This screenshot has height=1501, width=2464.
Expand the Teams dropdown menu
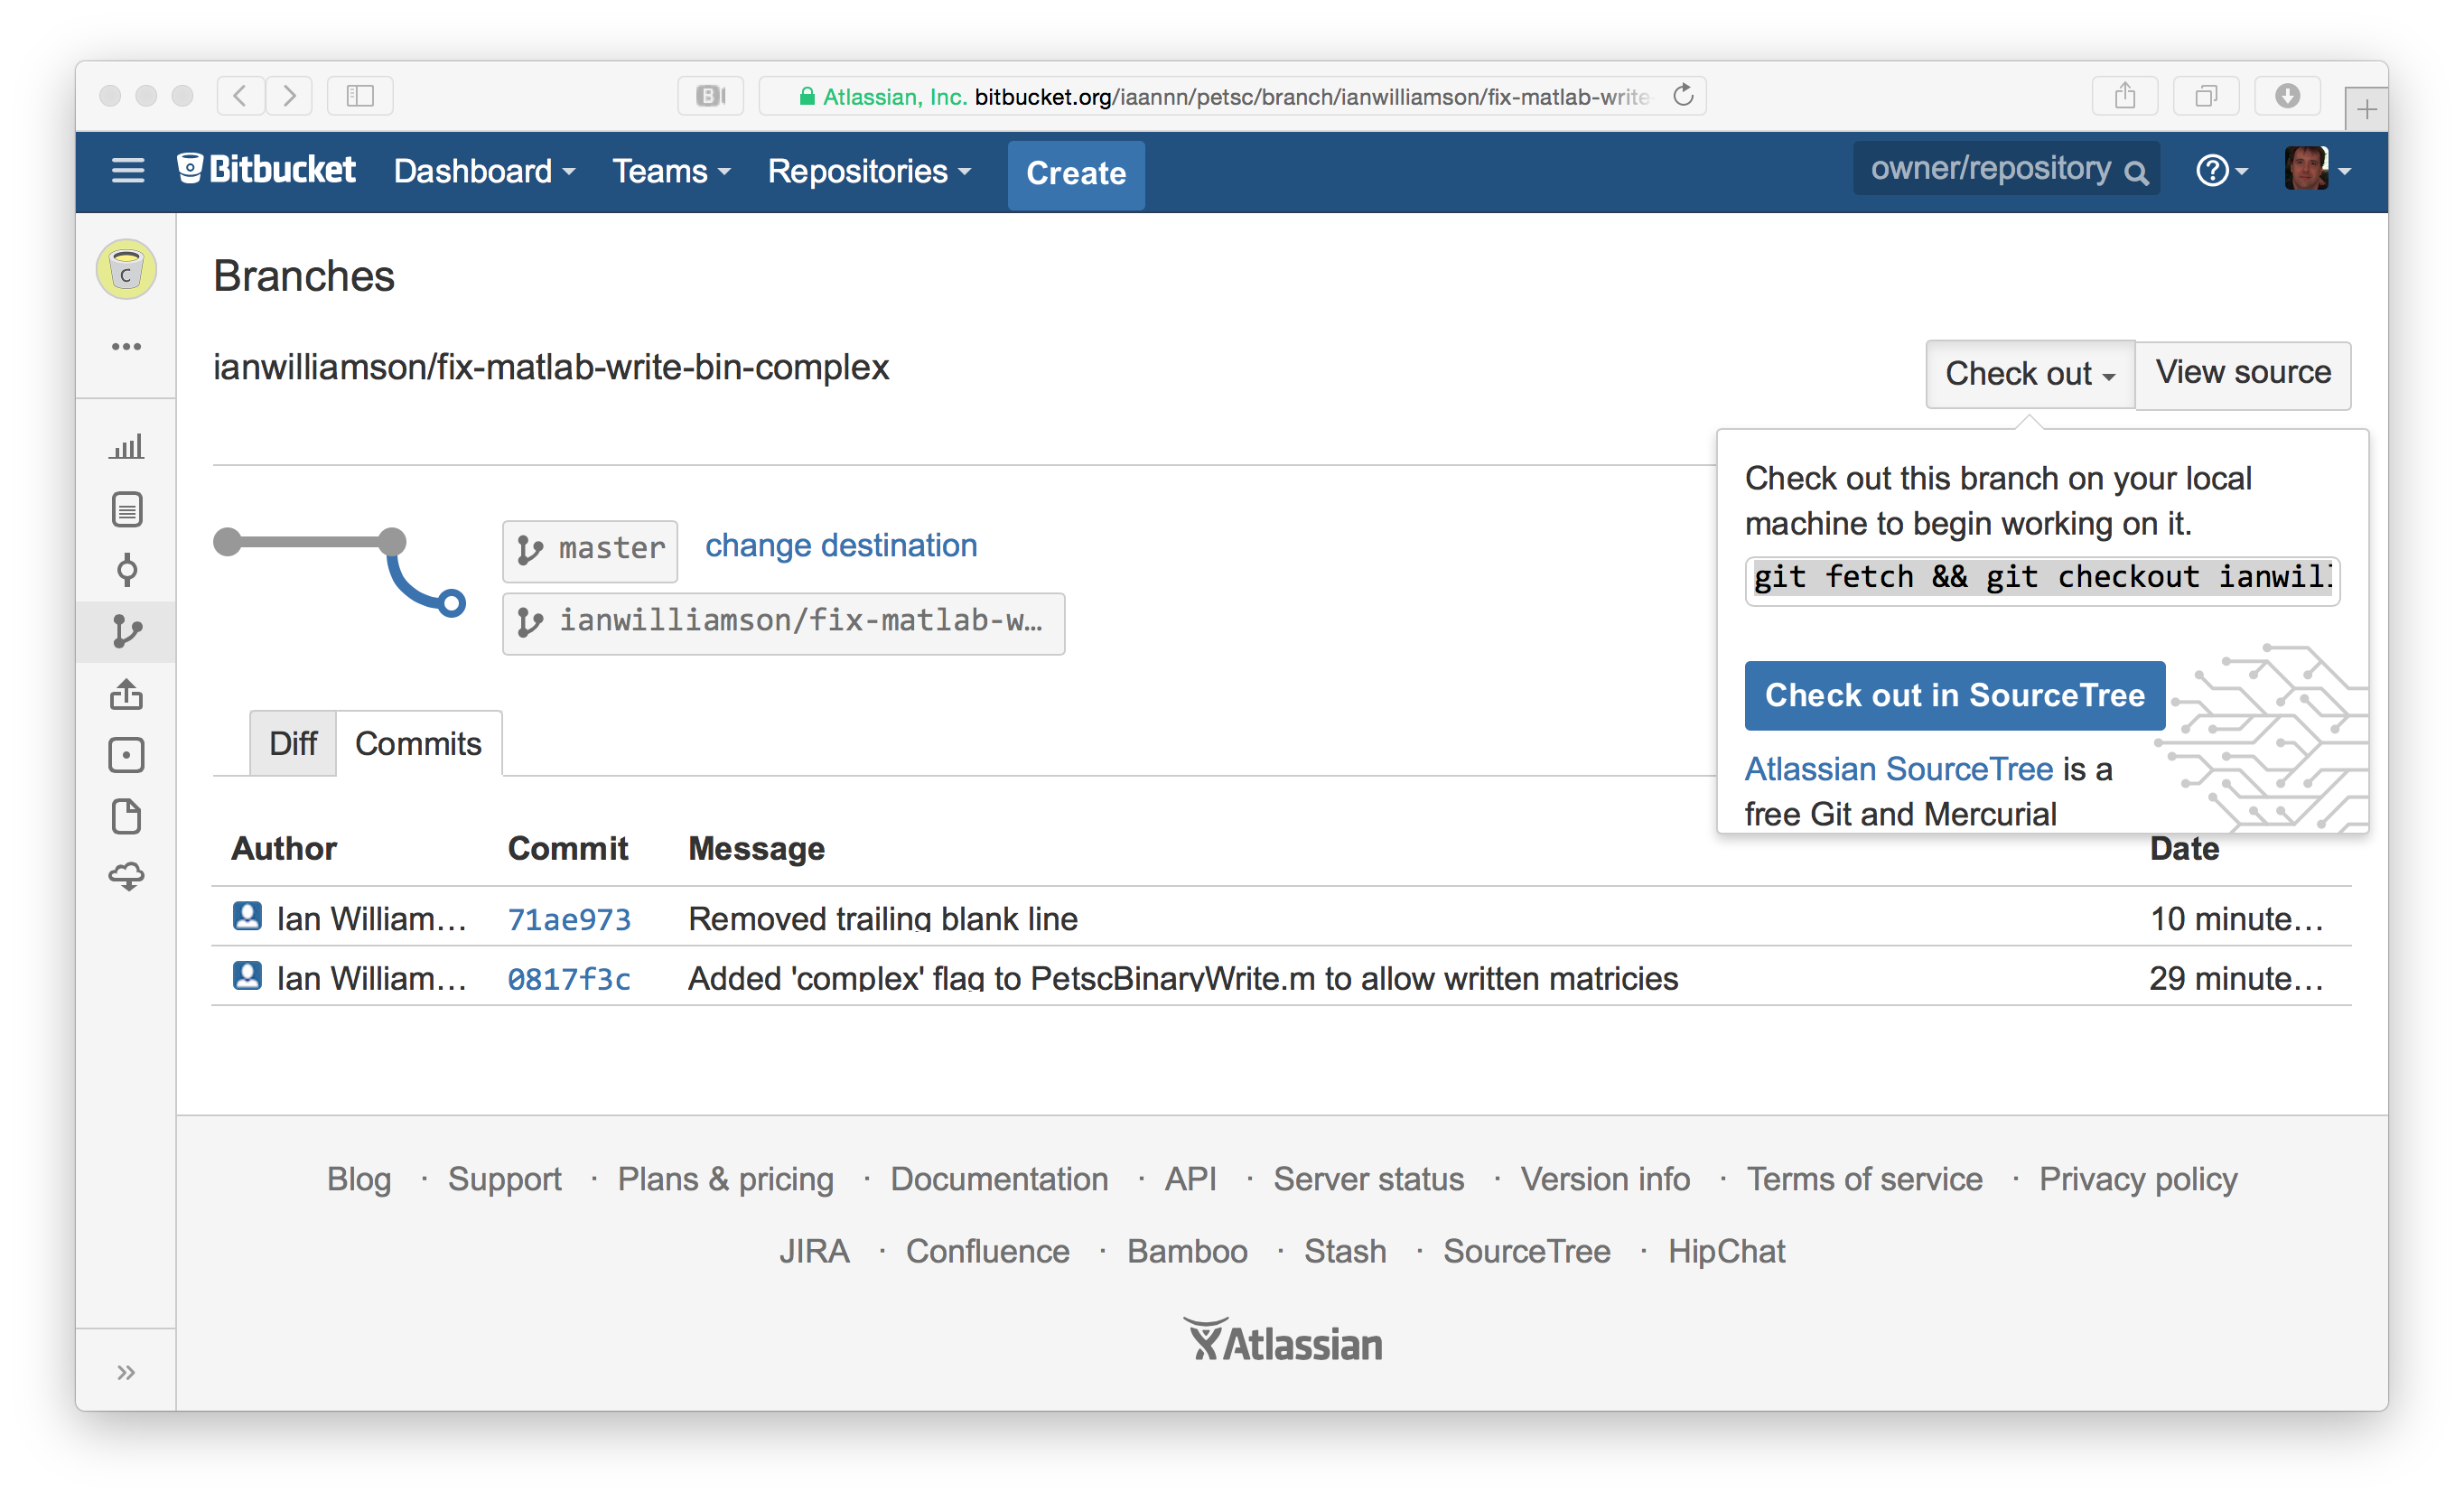[672, 171]
